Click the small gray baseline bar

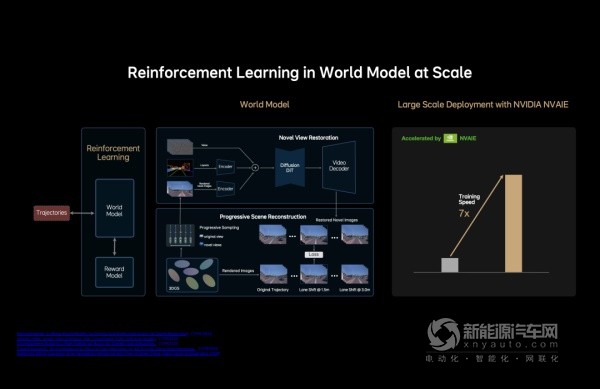(x=450, y=265)
